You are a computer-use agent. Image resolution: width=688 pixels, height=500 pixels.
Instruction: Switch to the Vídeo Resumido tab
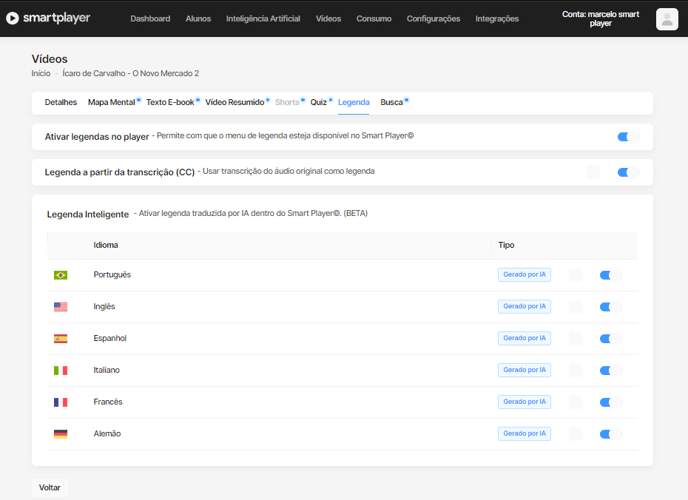coord(235,102)
